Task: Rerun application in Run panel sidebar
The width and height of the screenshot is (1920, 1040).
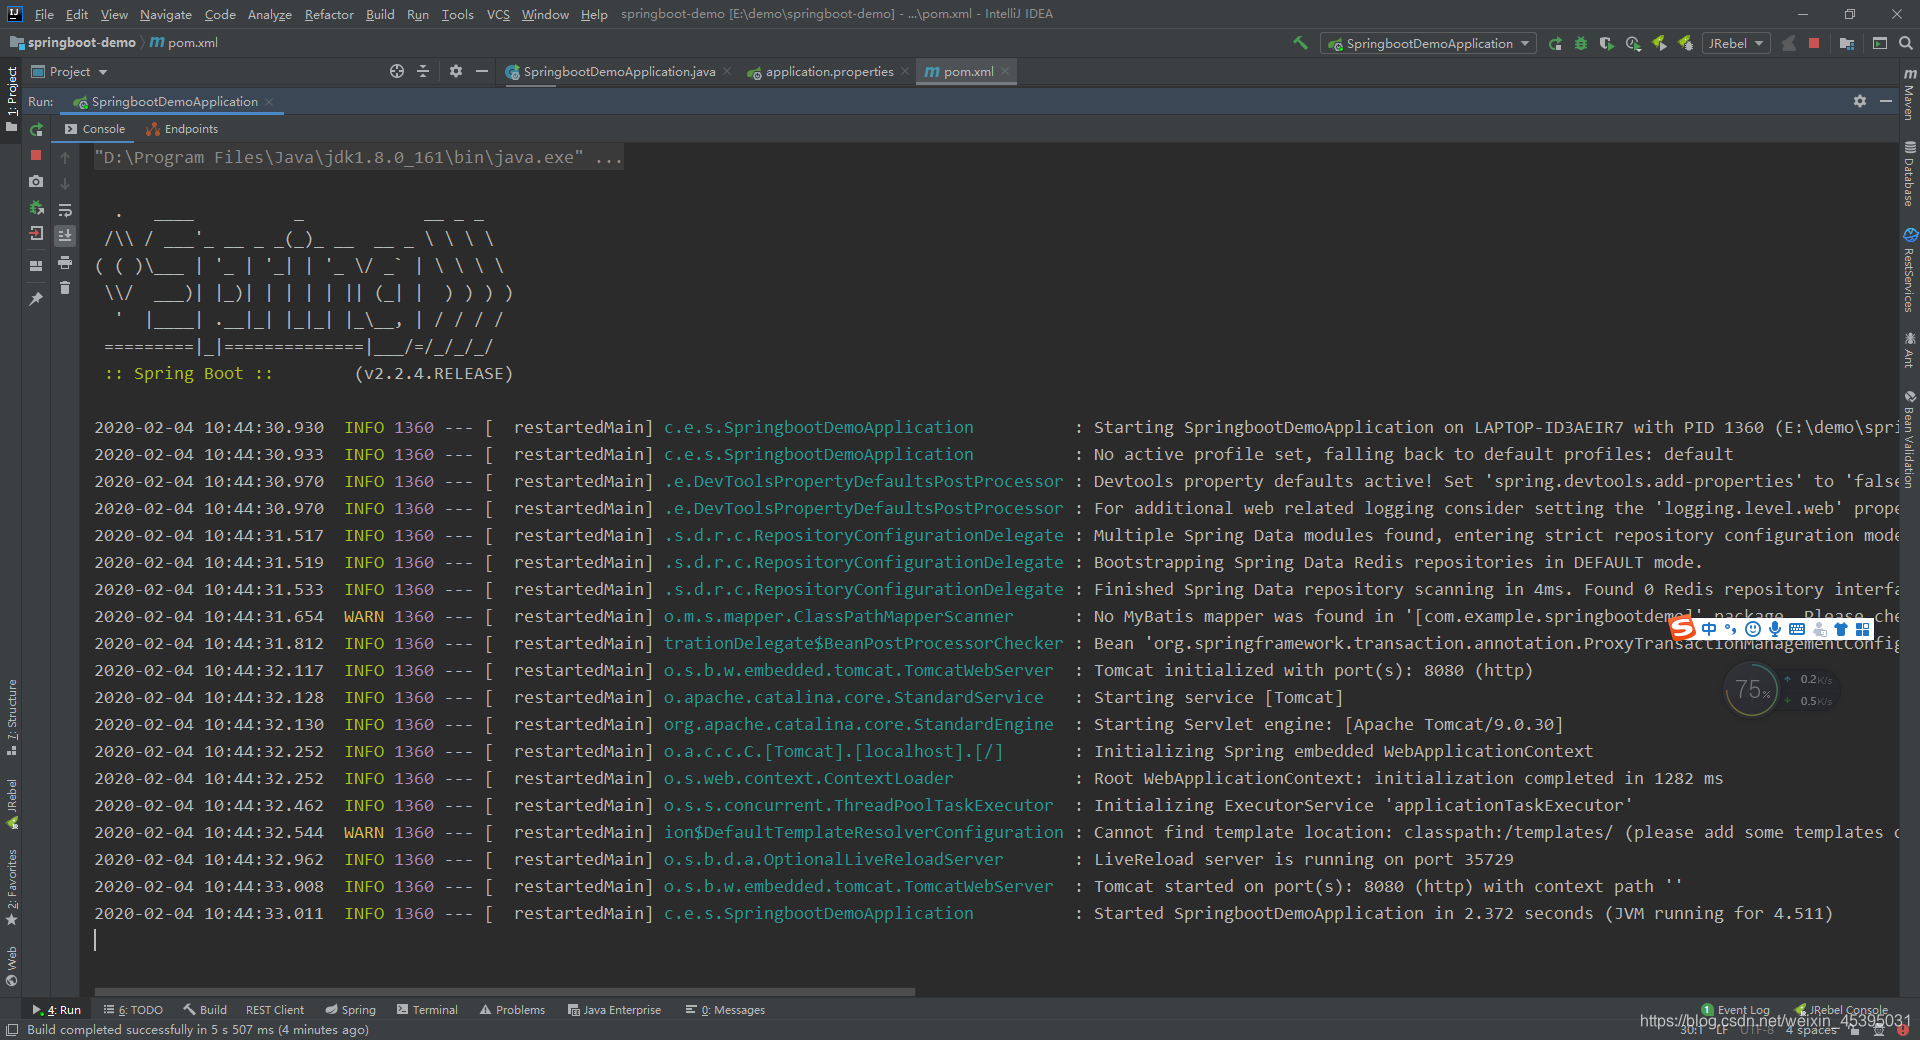Action: 36,130
